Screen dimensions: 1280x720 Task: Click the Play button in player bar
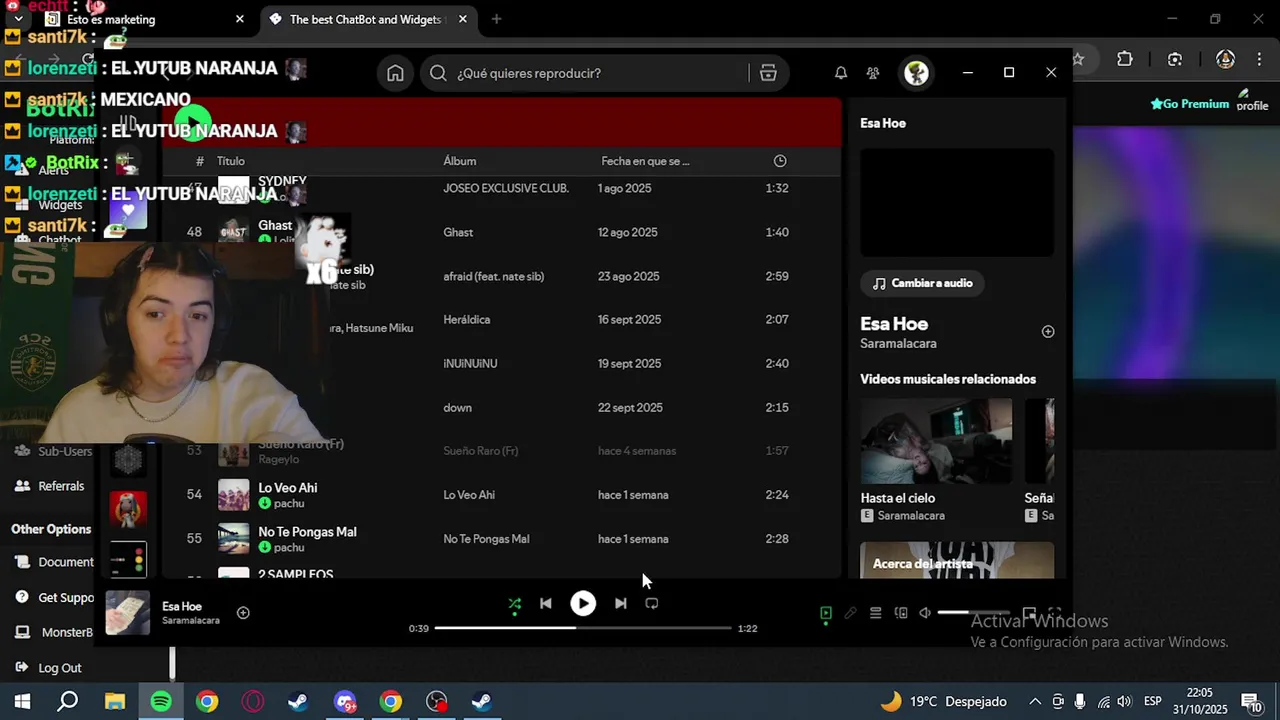pos(583,603)
